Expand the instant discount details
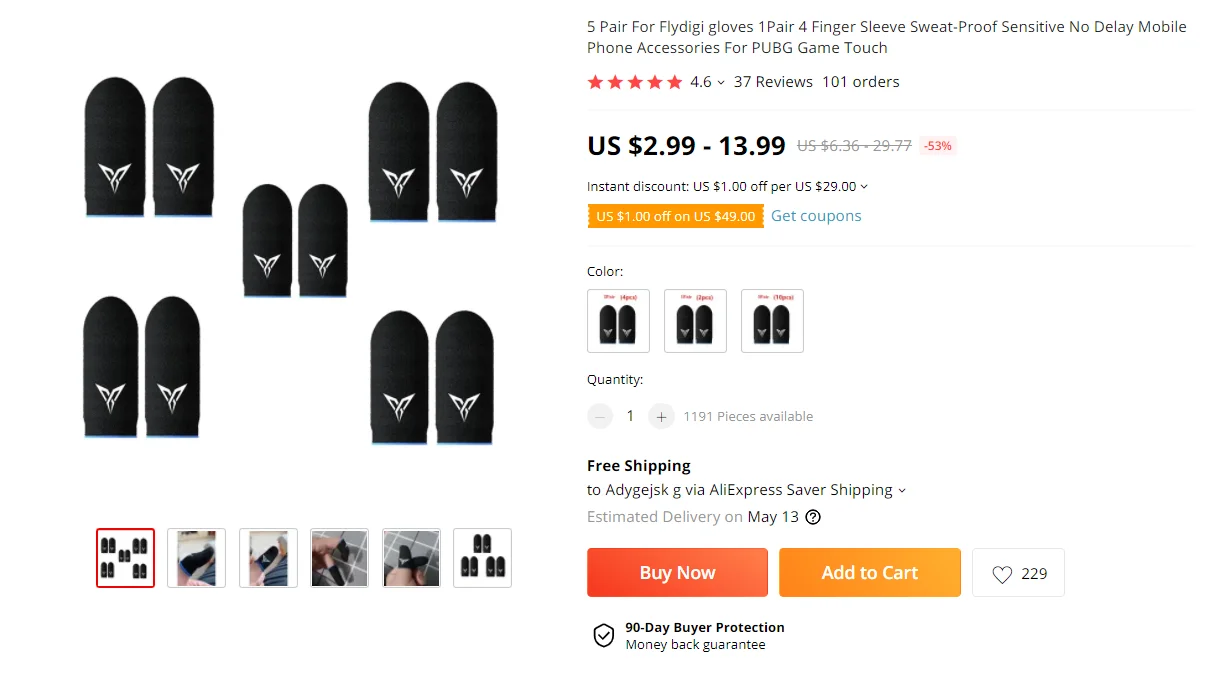Viewport: 1217px width, 690px height. point(864,186)
